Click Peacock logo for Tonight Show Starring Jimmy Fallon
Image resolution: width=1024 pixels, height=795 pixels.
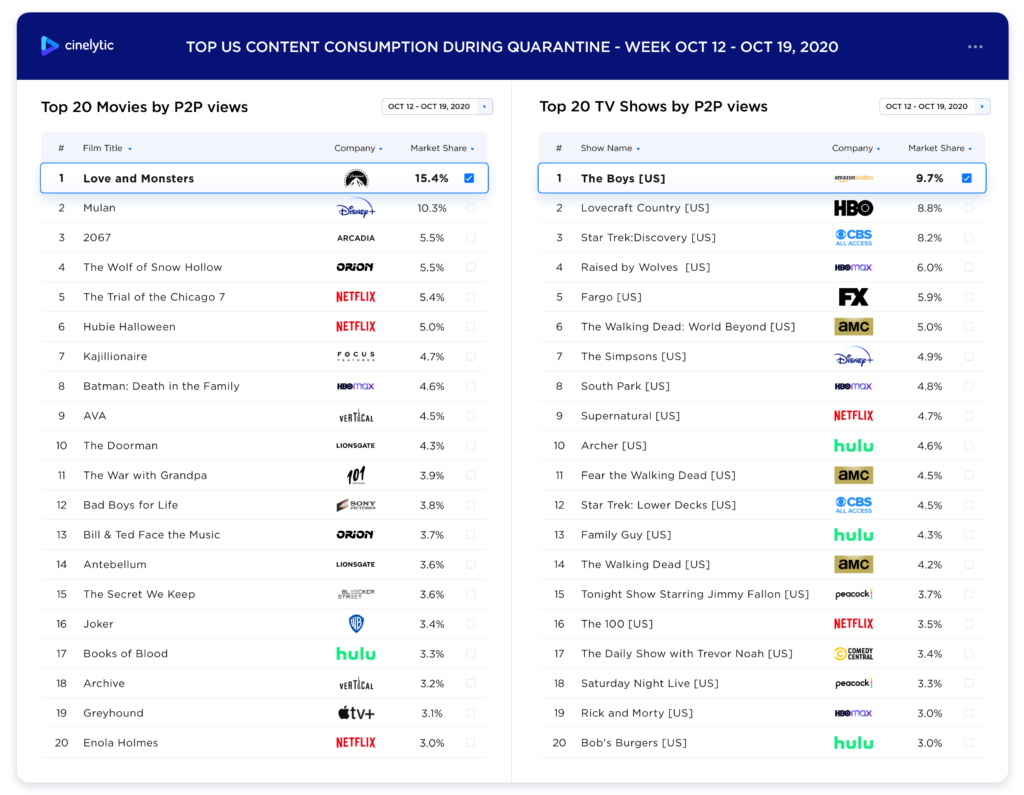[x=854, y=594]
